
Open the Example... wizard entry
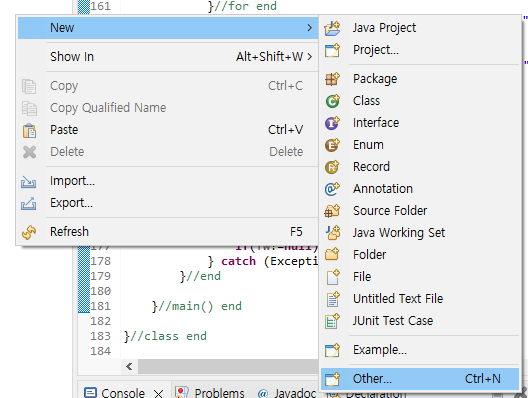point(420,350)
